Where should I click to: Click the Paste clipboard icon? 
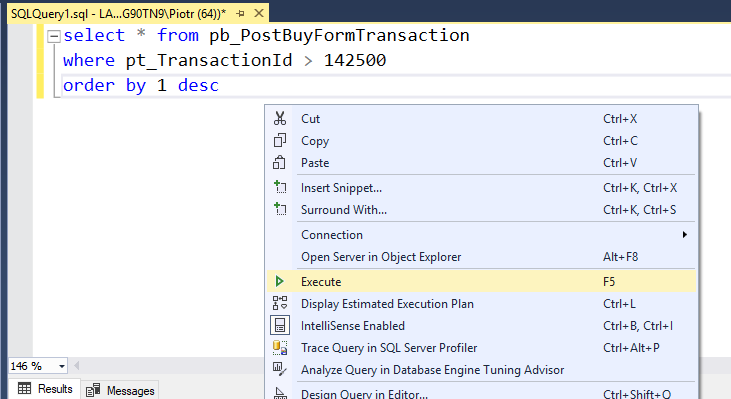[x=280, y=163]
